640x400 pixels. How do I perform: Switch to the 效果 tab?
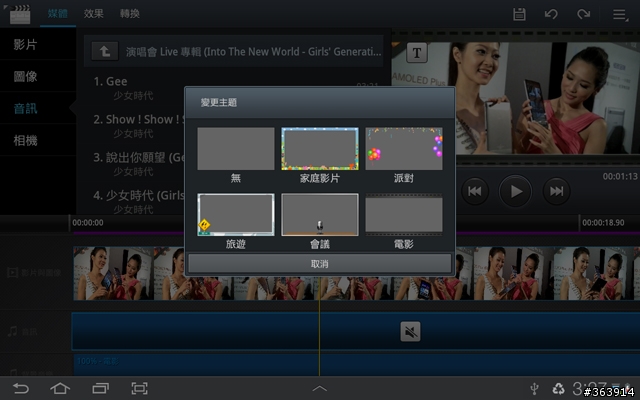(93, 13)
